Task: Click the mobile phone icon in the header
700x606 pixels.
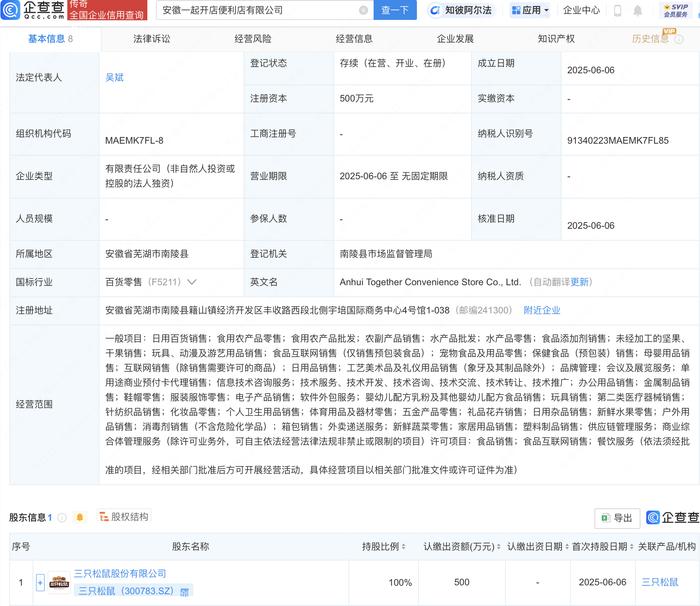Action: point(617,10)
